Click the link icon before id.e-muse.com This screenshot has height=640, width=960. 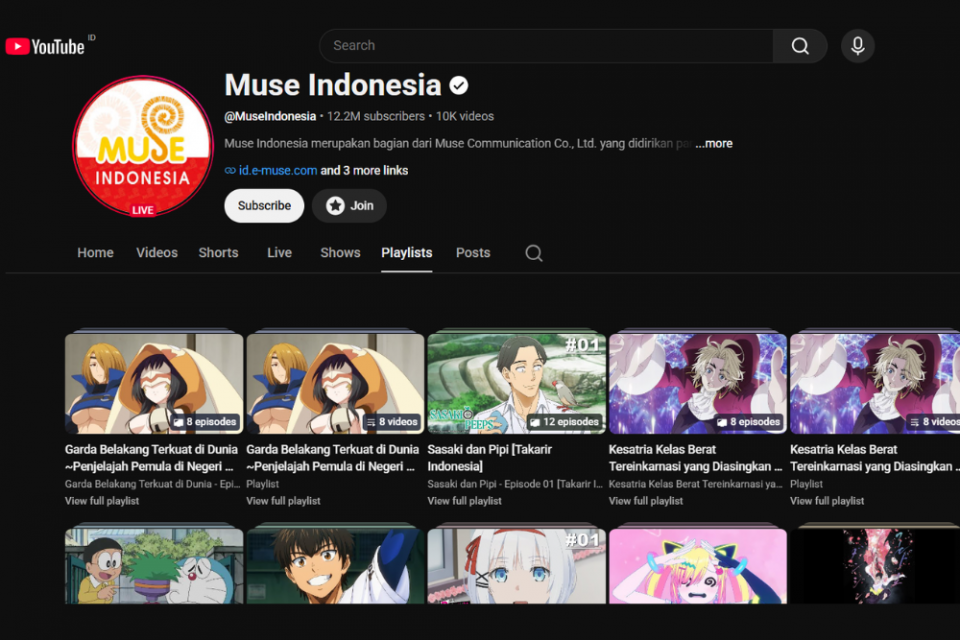[x=230, y=171]
